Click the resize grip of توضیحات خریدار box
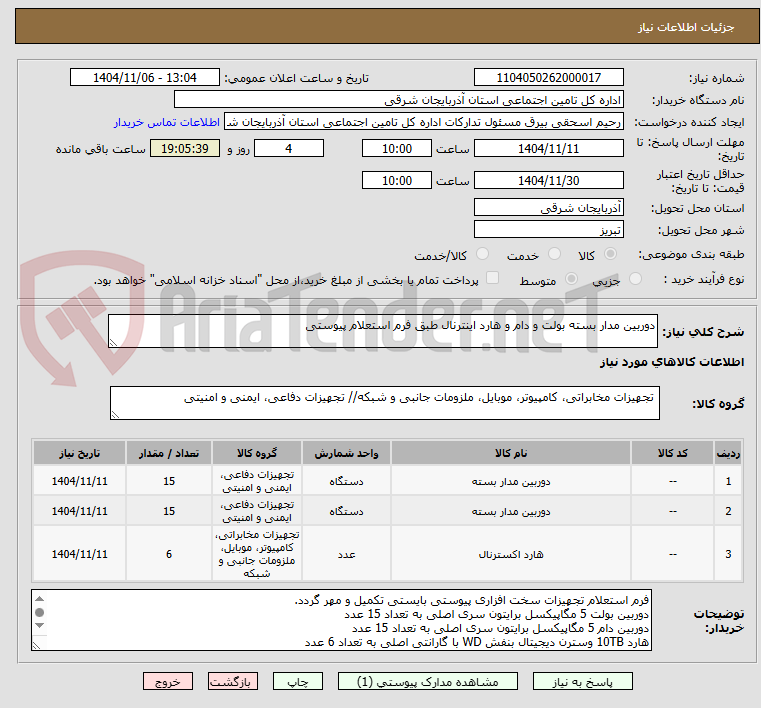The width and height of the screenshot is (761, 708). pyautogui.click(x=36, y=645)
